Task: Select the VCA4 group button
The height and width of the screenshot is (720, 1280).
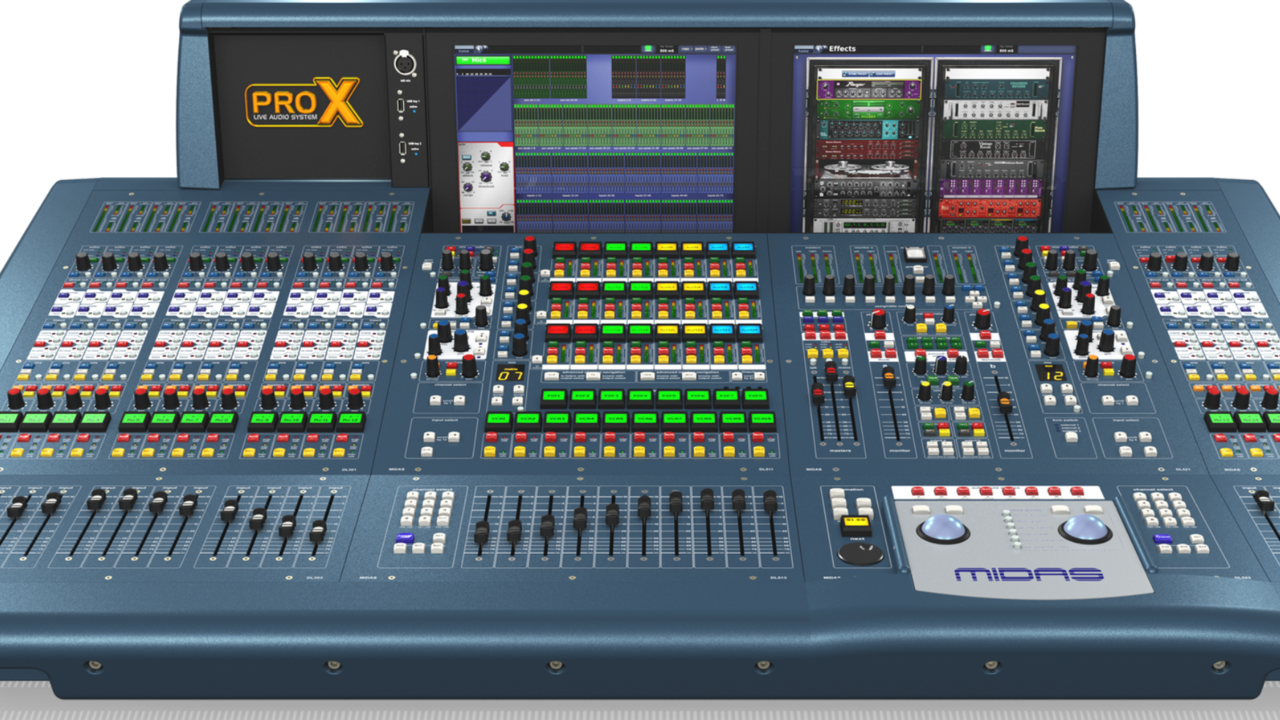Action: (586, 419)
